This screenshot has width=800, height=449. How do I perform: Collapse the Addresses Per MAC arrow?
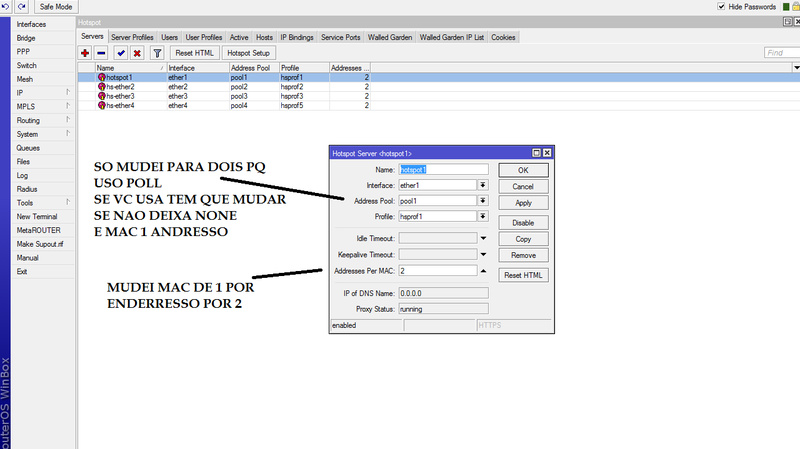(x=483, y=271)
